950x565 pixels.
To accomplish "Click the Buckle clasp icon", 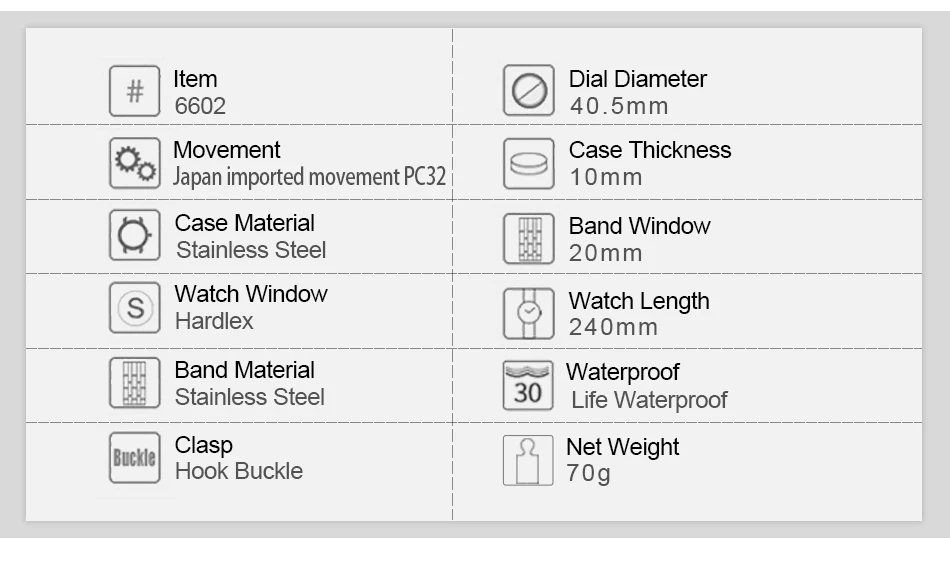I will (x=135, y=458).
